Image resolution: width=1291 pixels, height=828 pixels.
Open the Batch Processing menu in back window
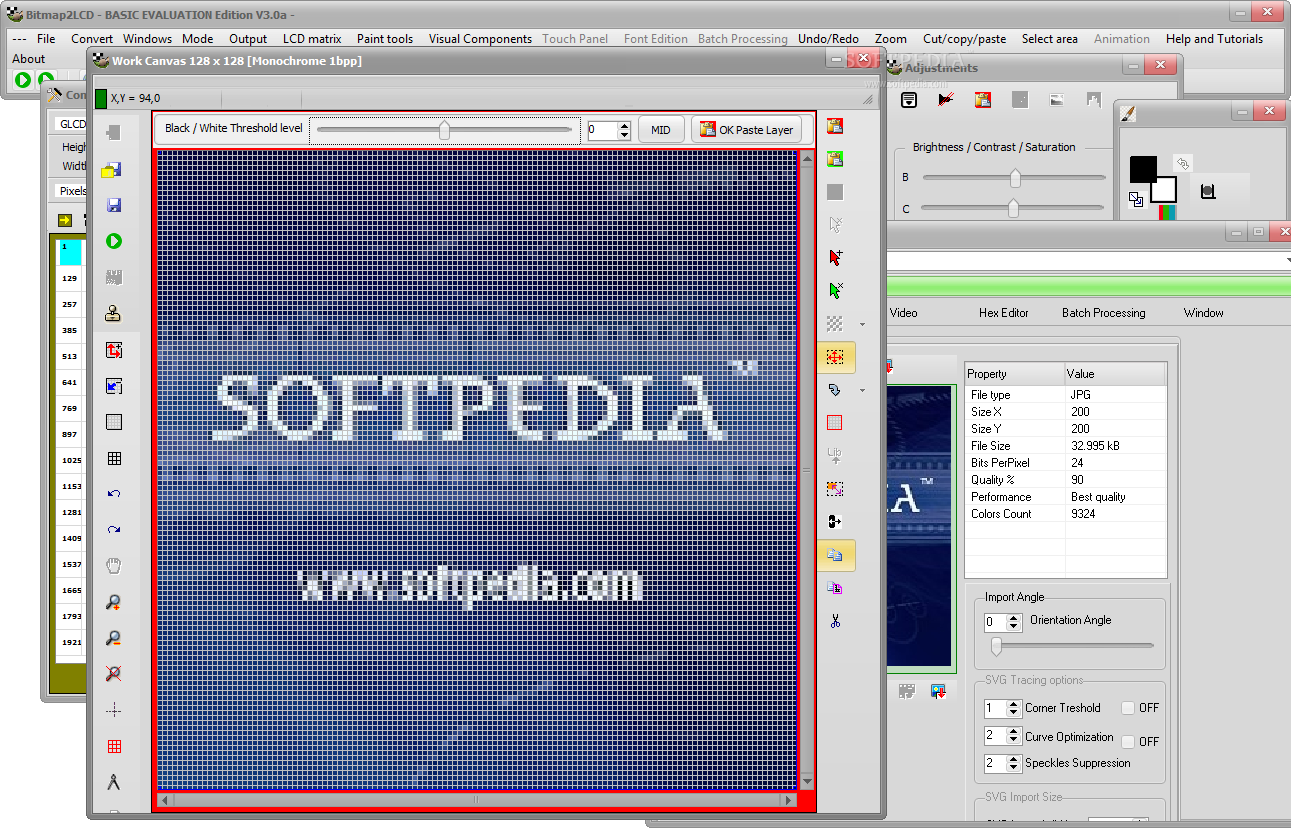point(1104,313)
